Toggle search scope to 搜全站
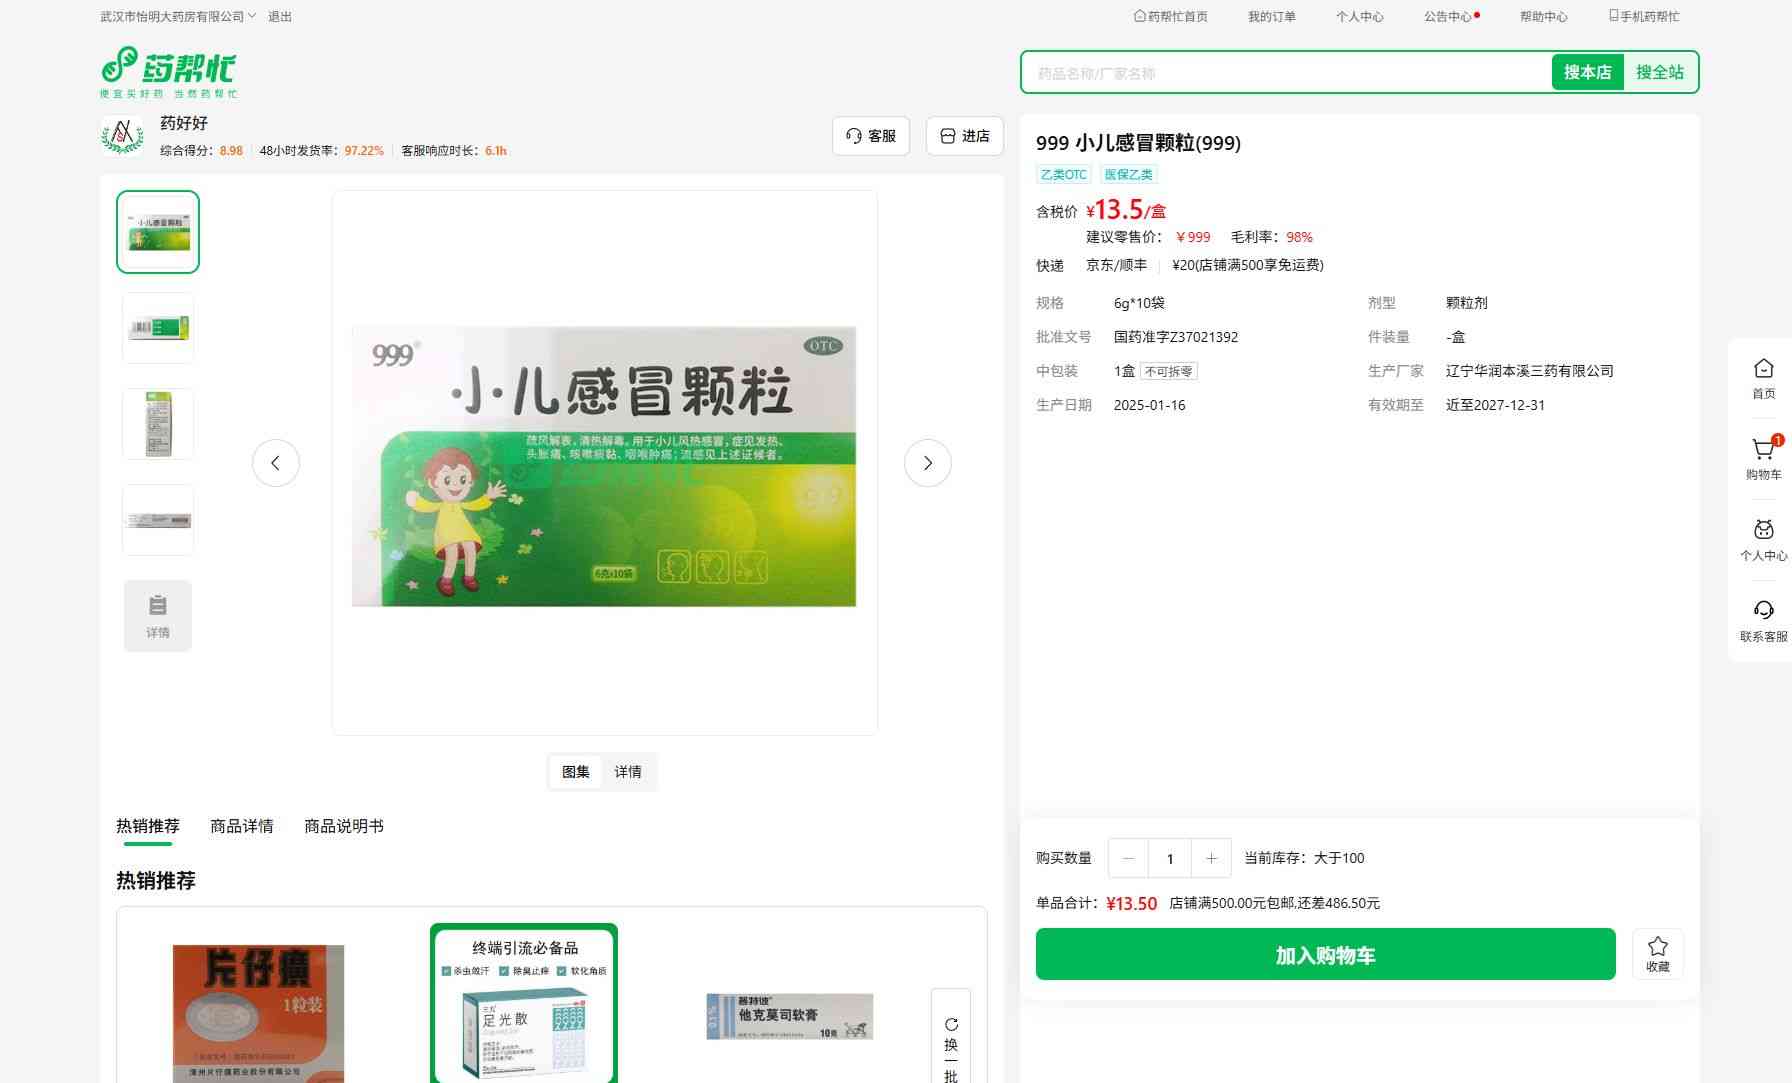The image size is (1792, 1083). tap(1659, 72)
